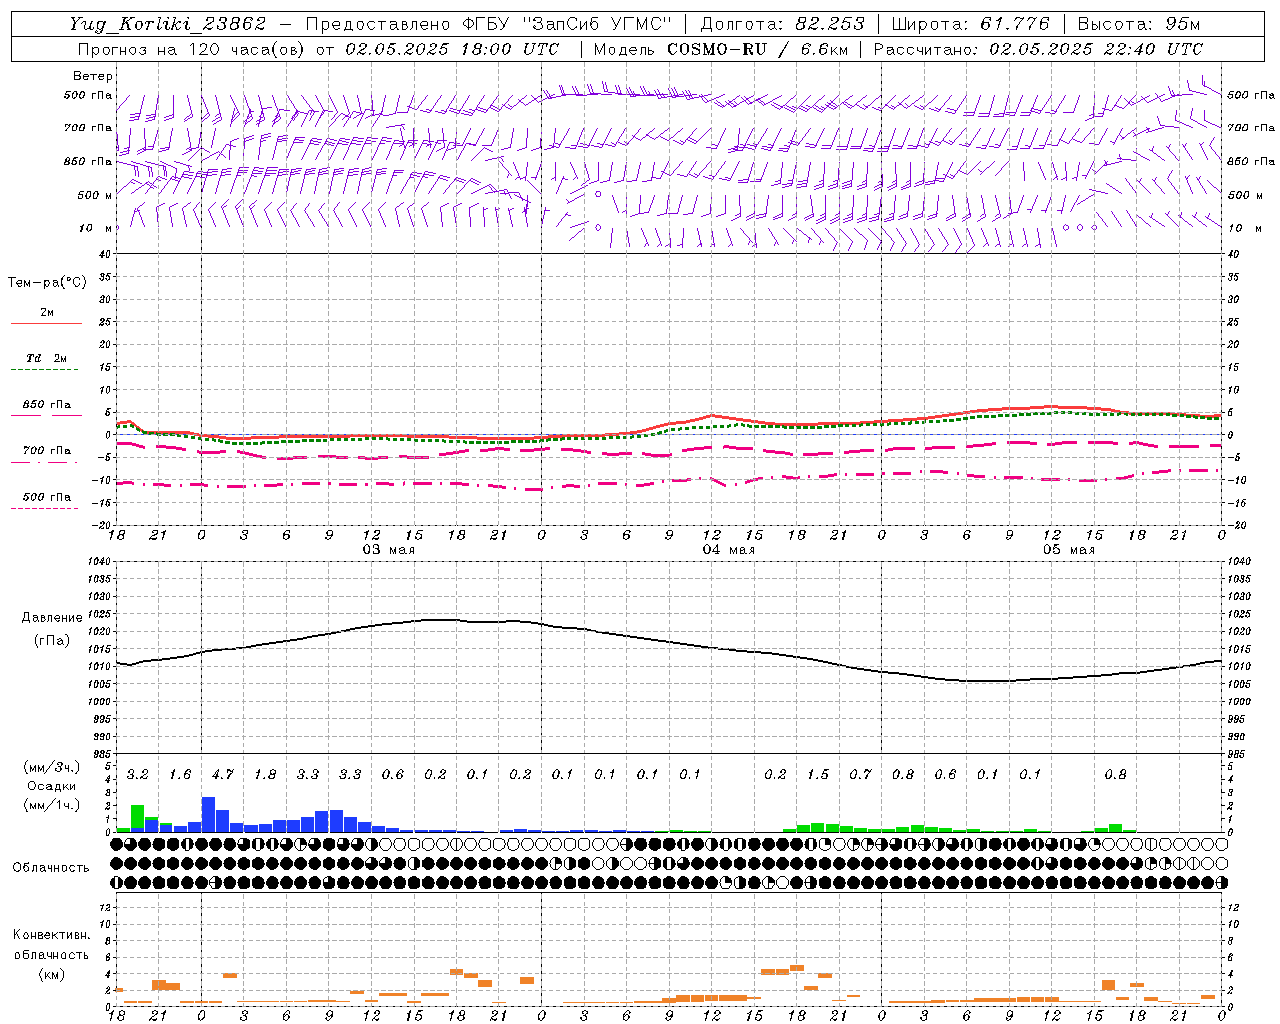
Task: Click the '(мм/3ч.)' precipitation unit label
Action: pyautogui.click(x=52, y=767)
